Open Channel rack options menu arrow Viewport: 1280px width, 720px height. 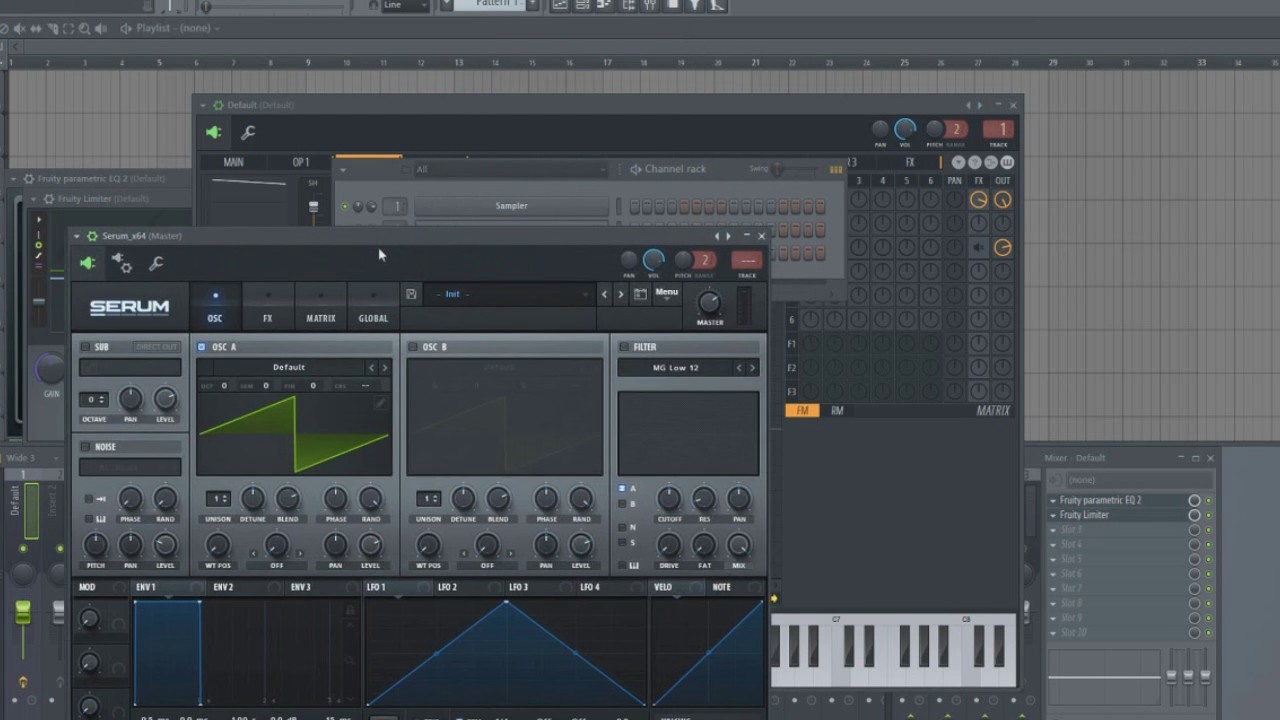[342, 169]
